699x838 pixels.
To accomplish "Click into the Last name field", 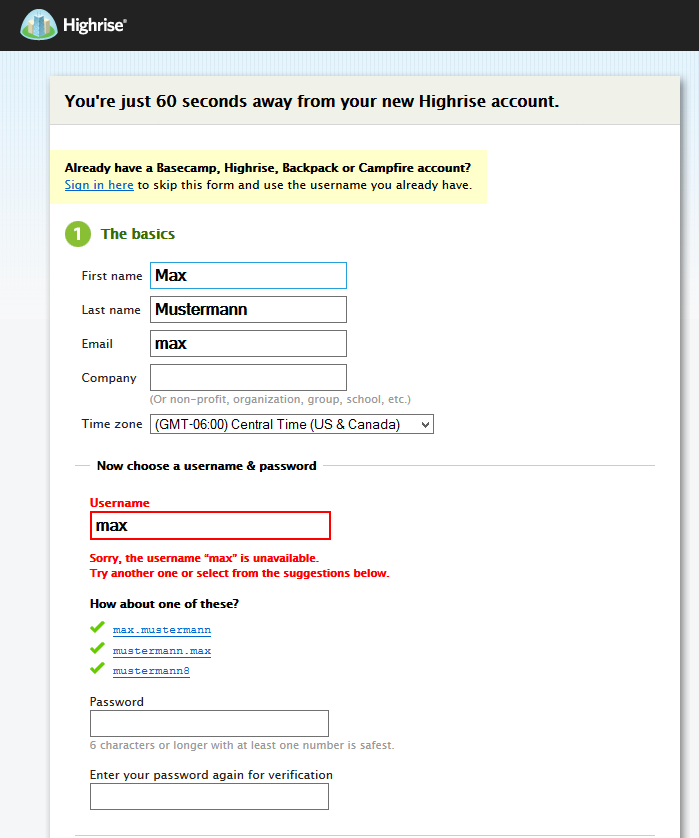I will point(248,309).
